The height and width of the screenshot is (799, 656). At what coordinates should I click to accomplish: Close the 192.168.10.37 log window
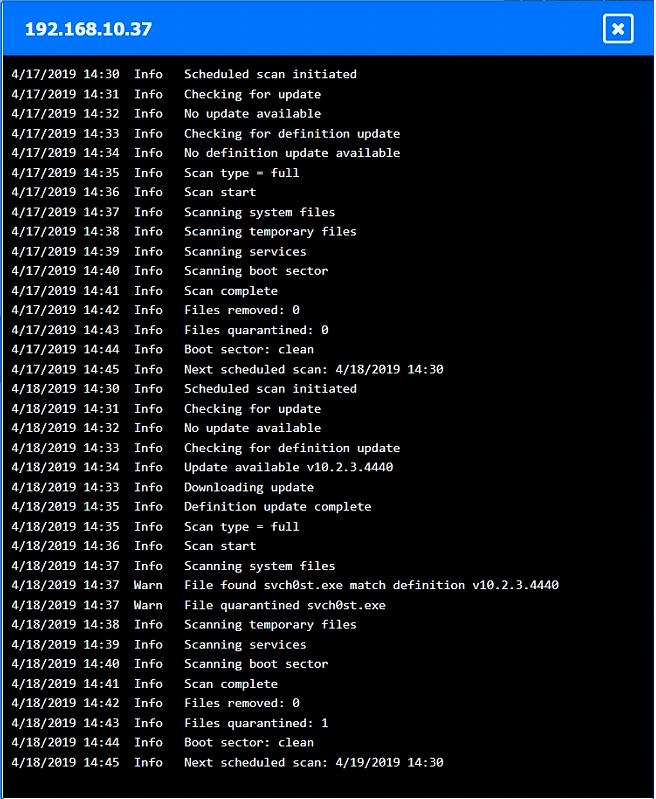pyautogui.click(x=618, y=29)
